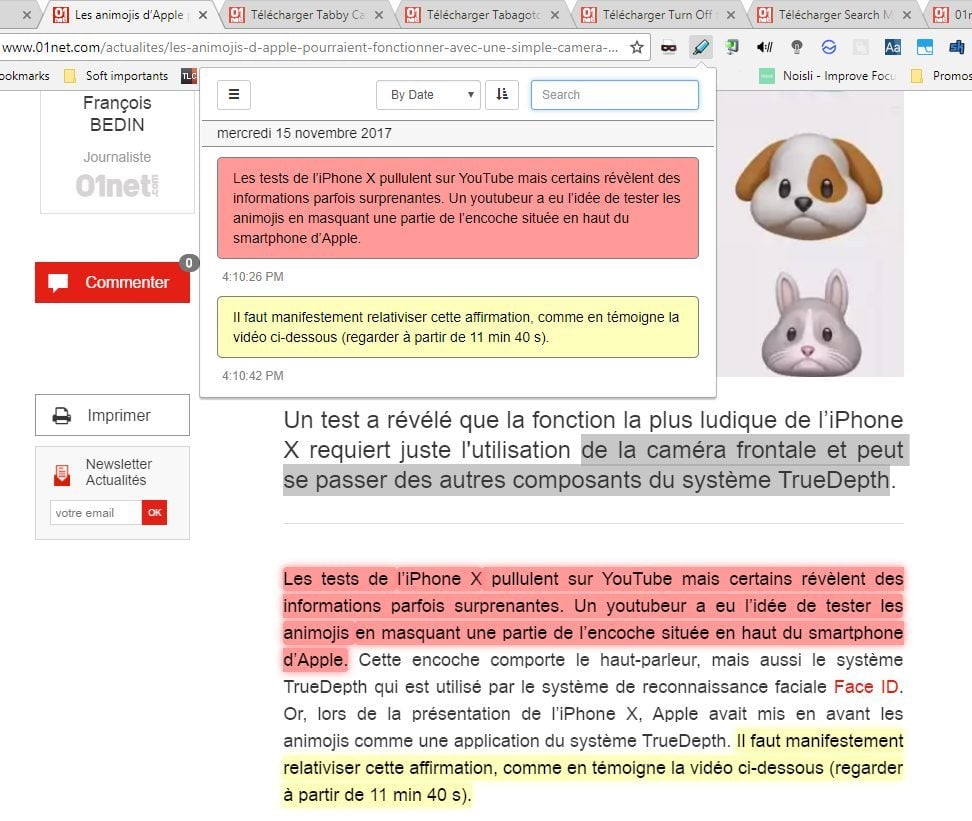Click the highlighter extension icon in toolbar

701,47
